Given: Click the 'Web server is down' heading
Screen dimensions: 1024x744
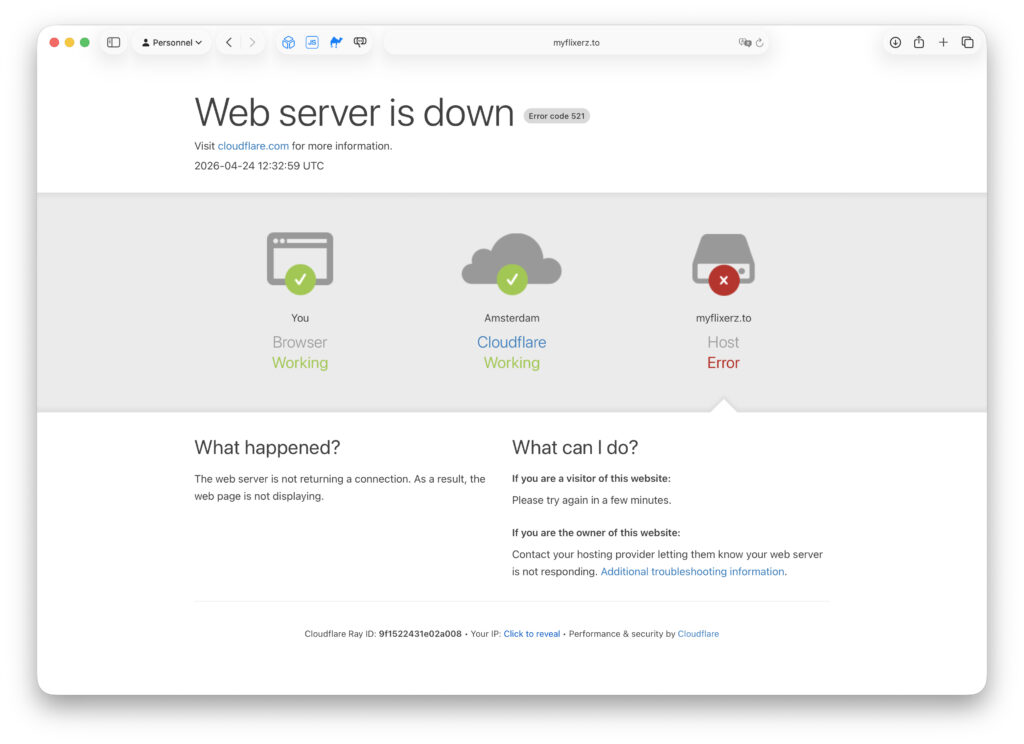Looking at the screenshot, I should (x=354, y=112).
